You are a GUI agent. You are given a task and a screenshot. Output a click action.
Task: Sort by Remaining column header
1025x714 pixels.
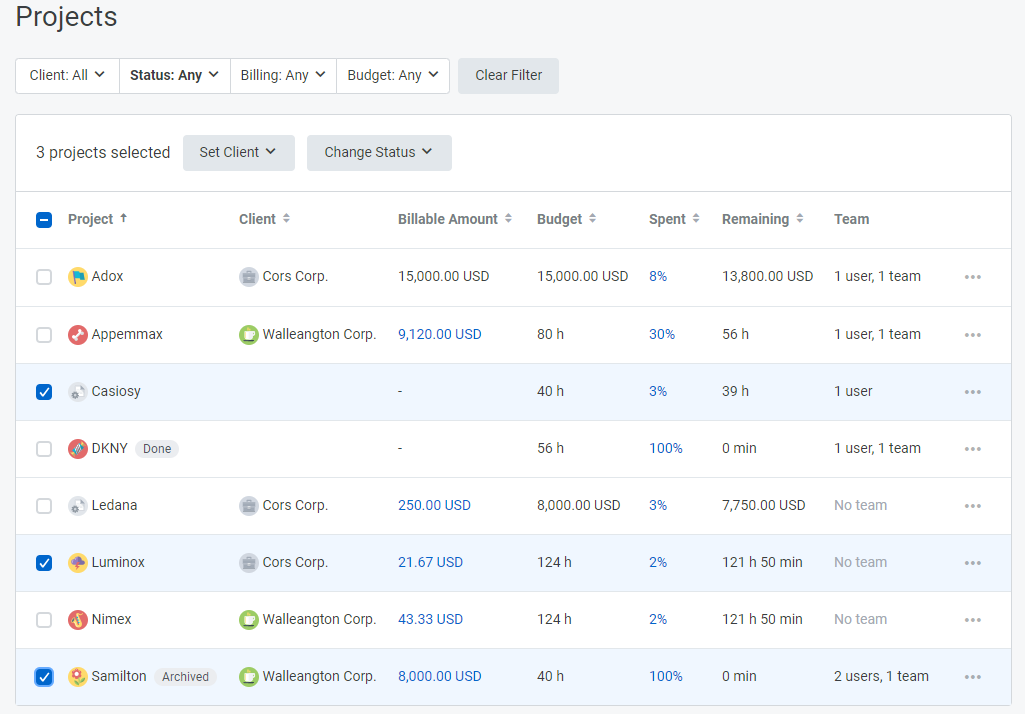pos(763,219)
